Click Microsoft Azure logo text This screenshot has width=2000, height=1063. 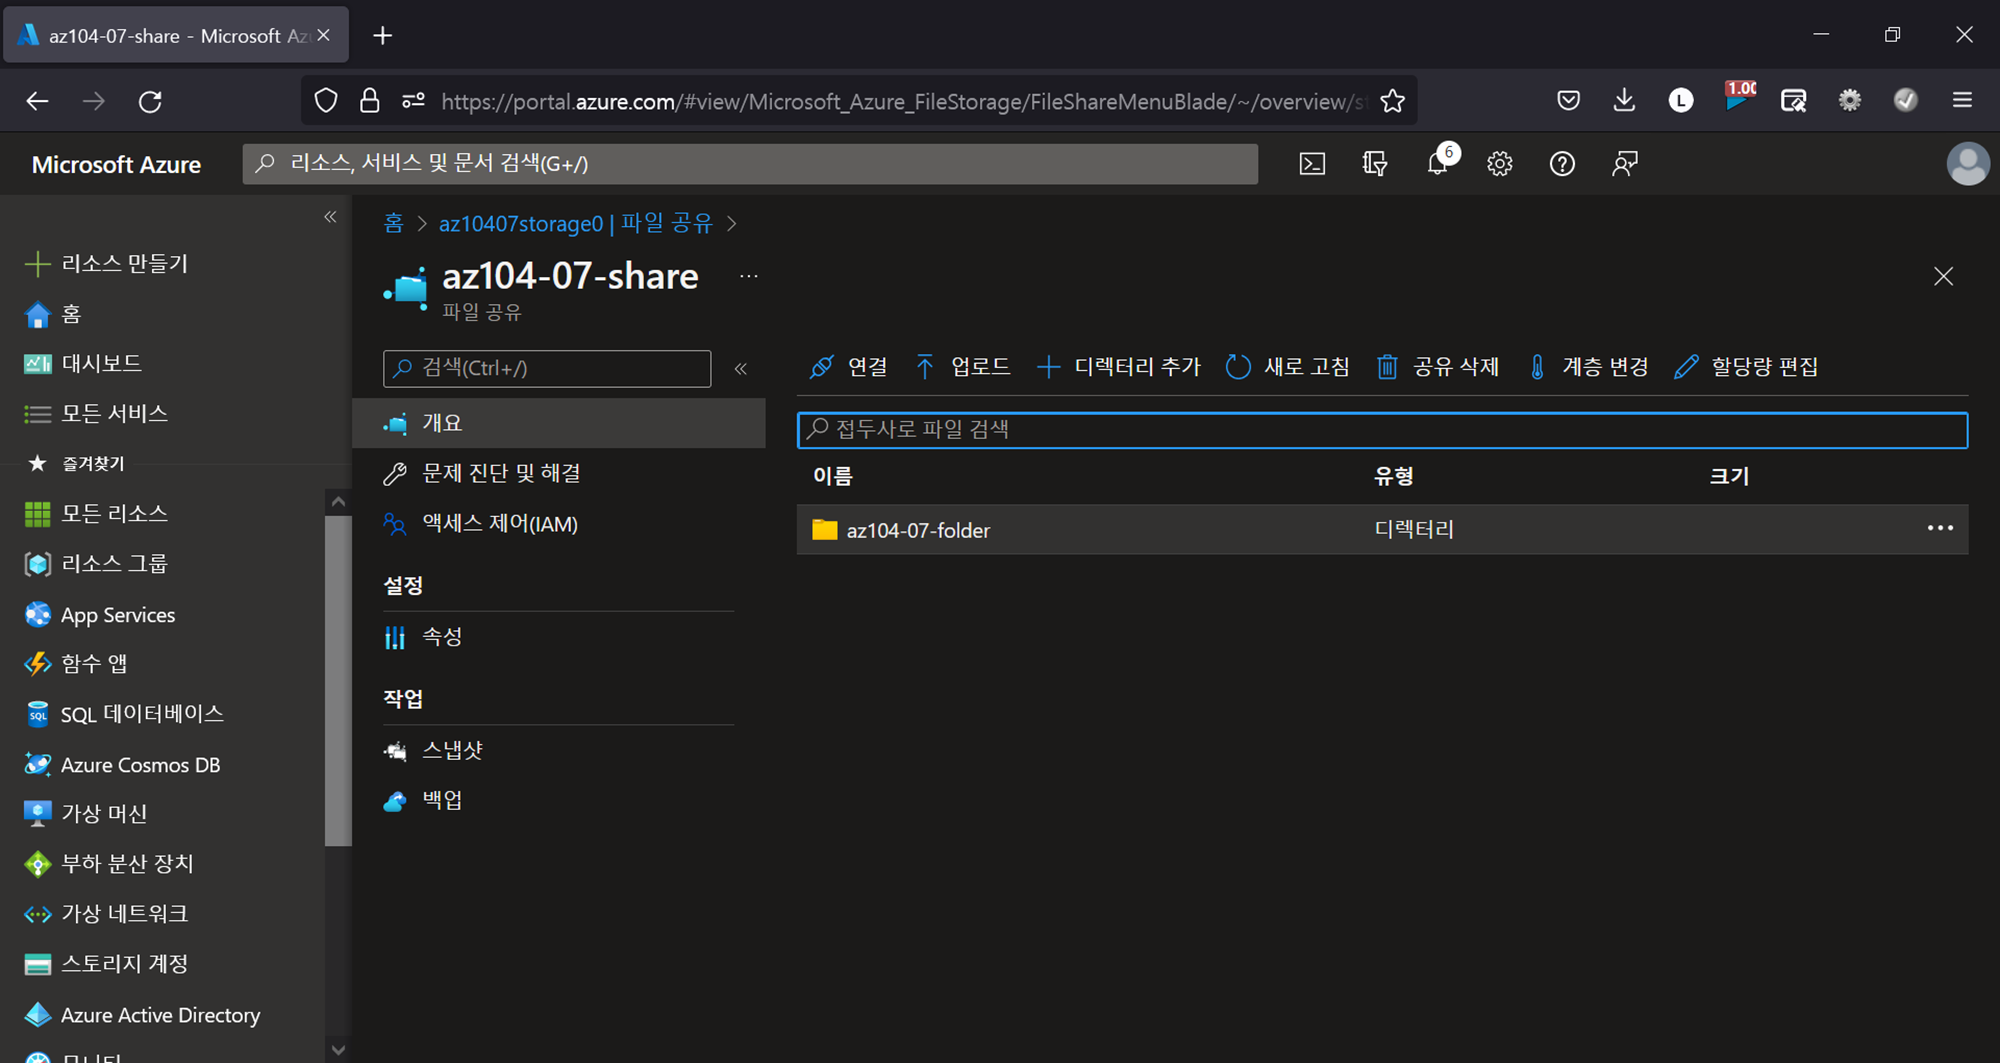click(116, 165)
